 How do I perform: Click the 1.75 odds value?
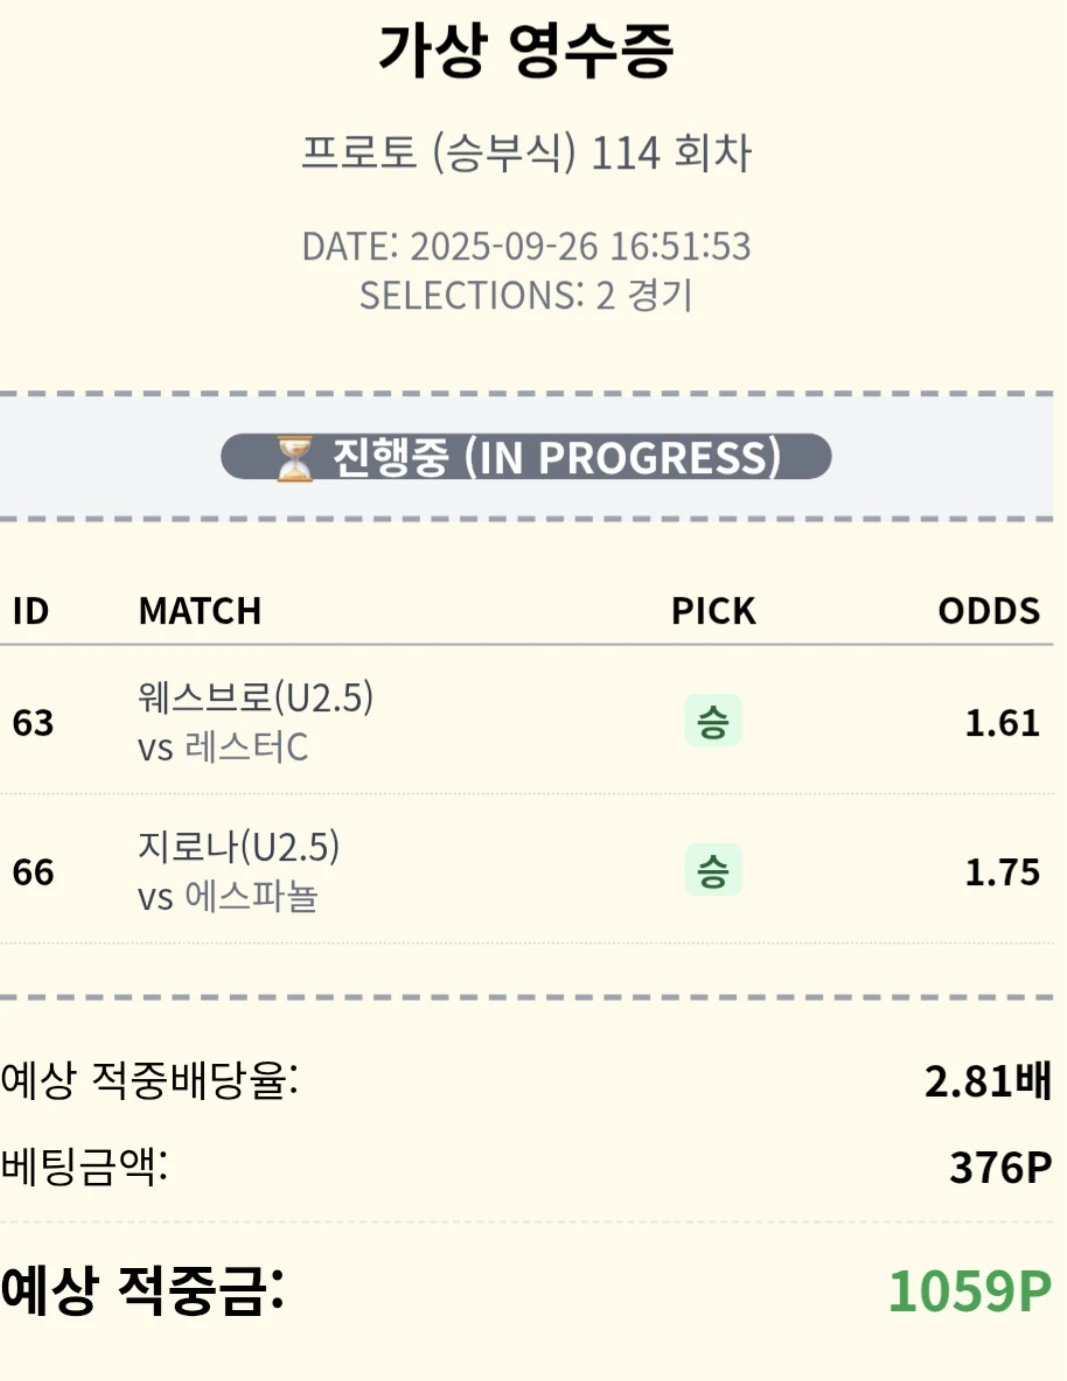[1001, 872]
